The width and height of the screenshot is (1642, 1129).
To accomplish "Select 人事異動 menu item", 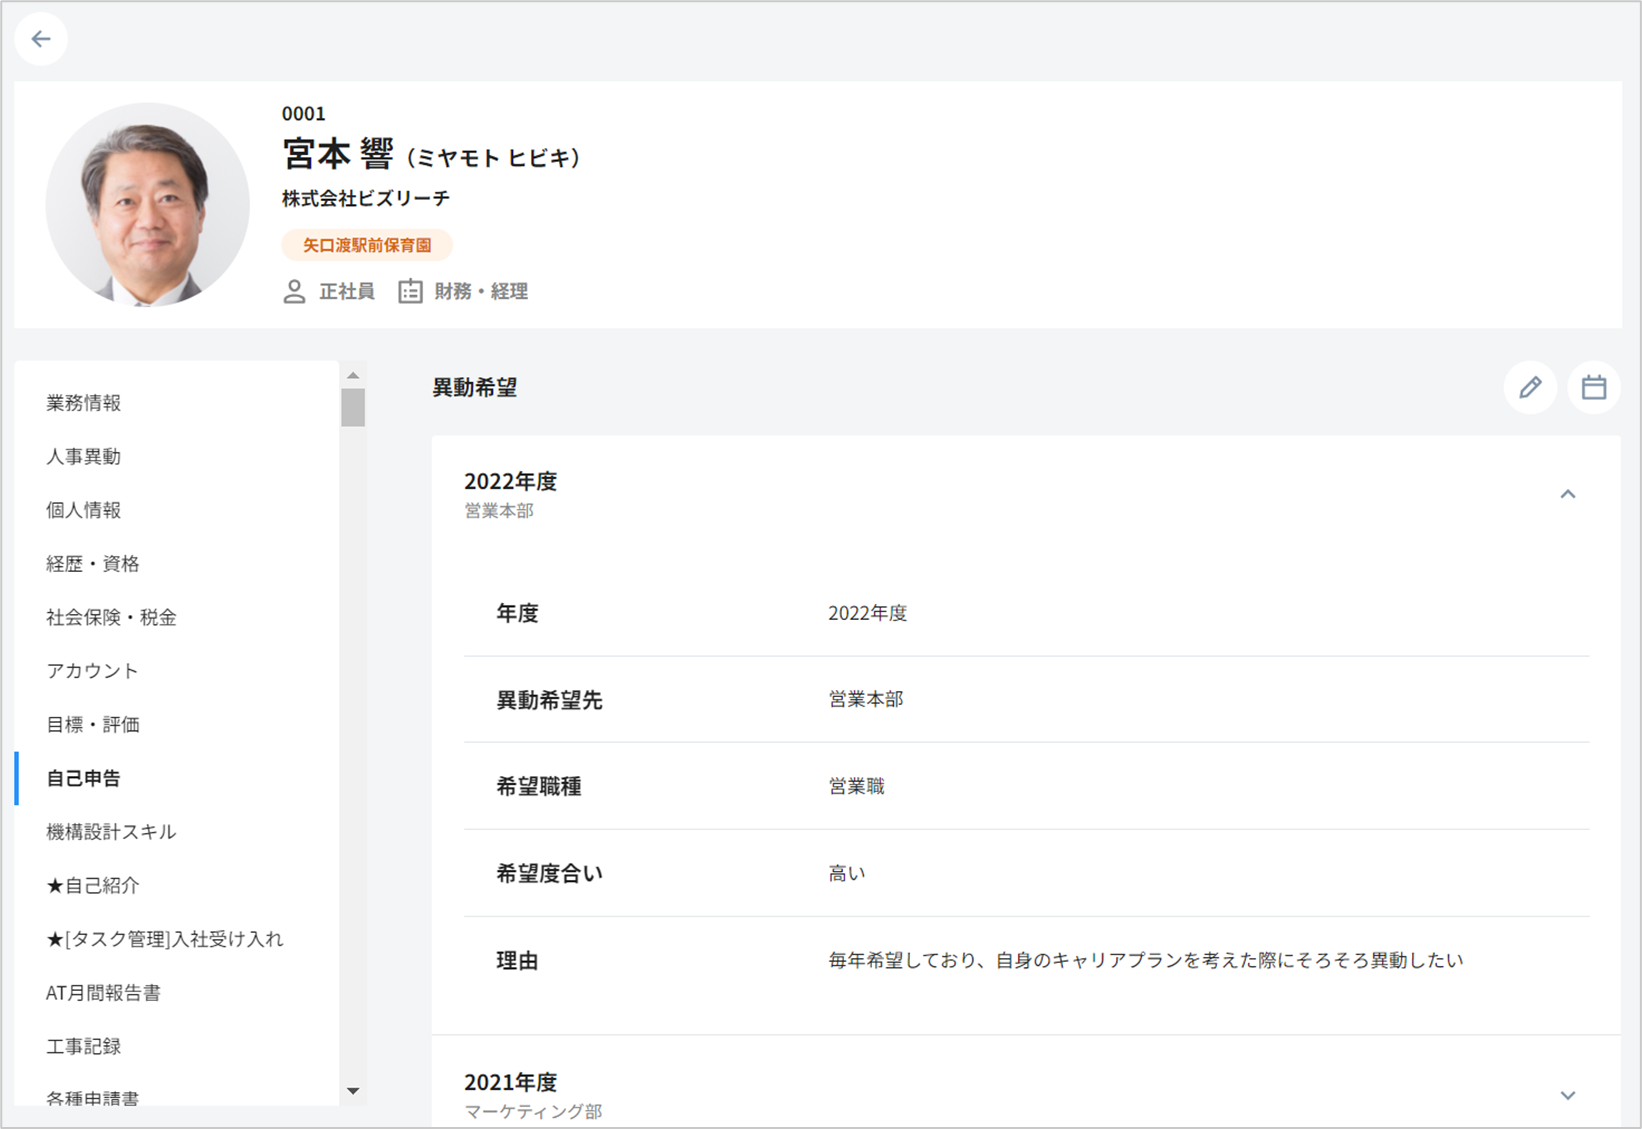I will (x=84, y=457).
